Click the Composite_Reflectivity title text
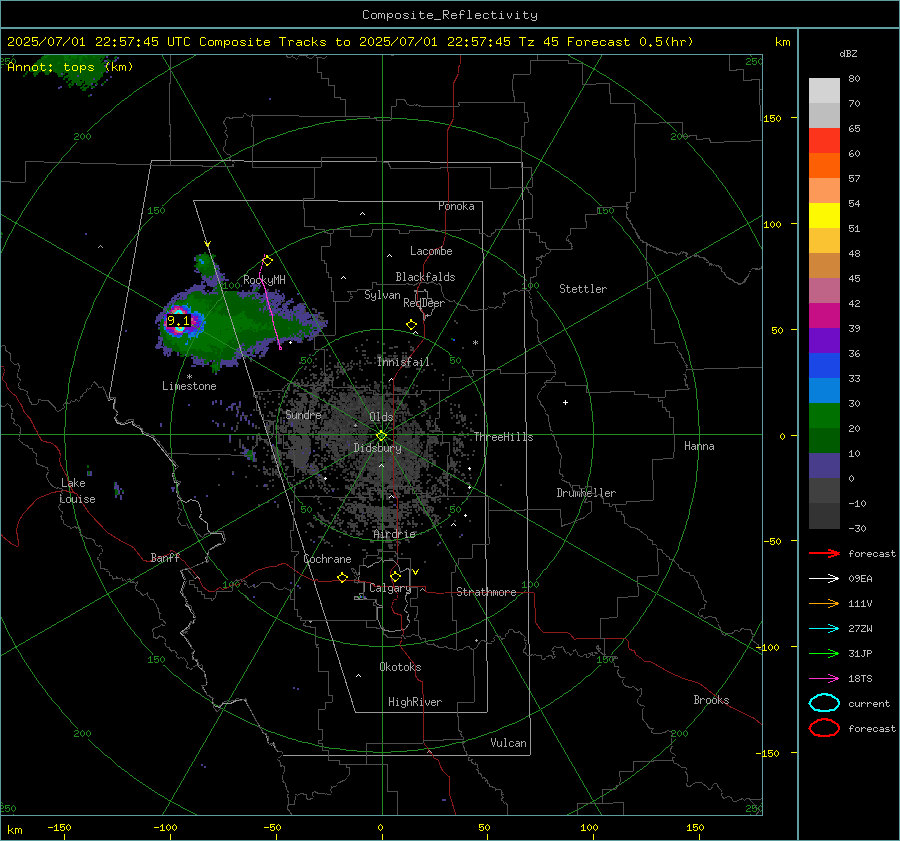Image resolution: width=900 pixels, height=841 pixels. coord(449,15)
